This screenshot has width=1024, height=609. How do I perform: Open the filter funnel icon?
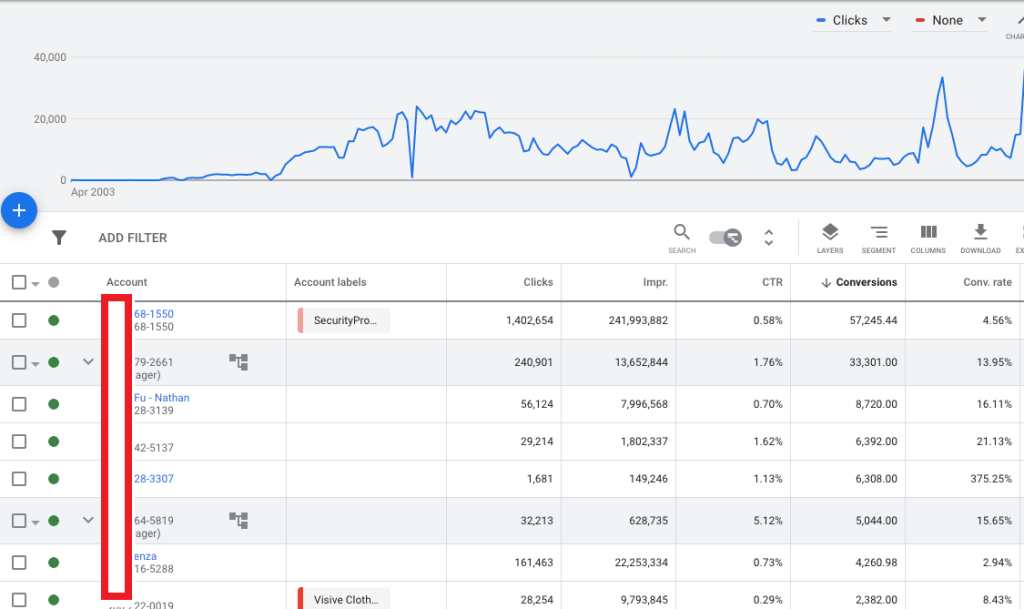(59, 238)
